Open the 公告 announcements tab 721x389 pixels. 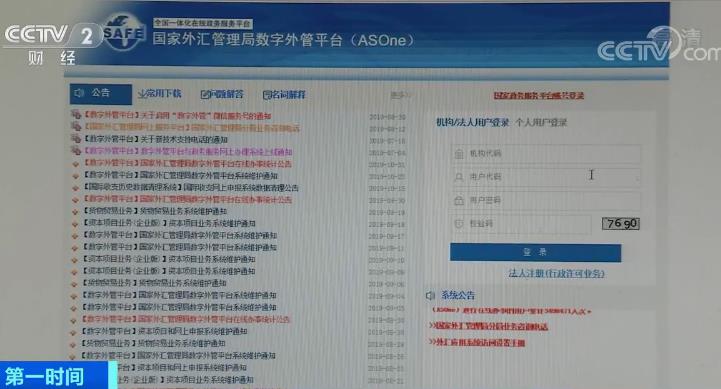point(101,94)
